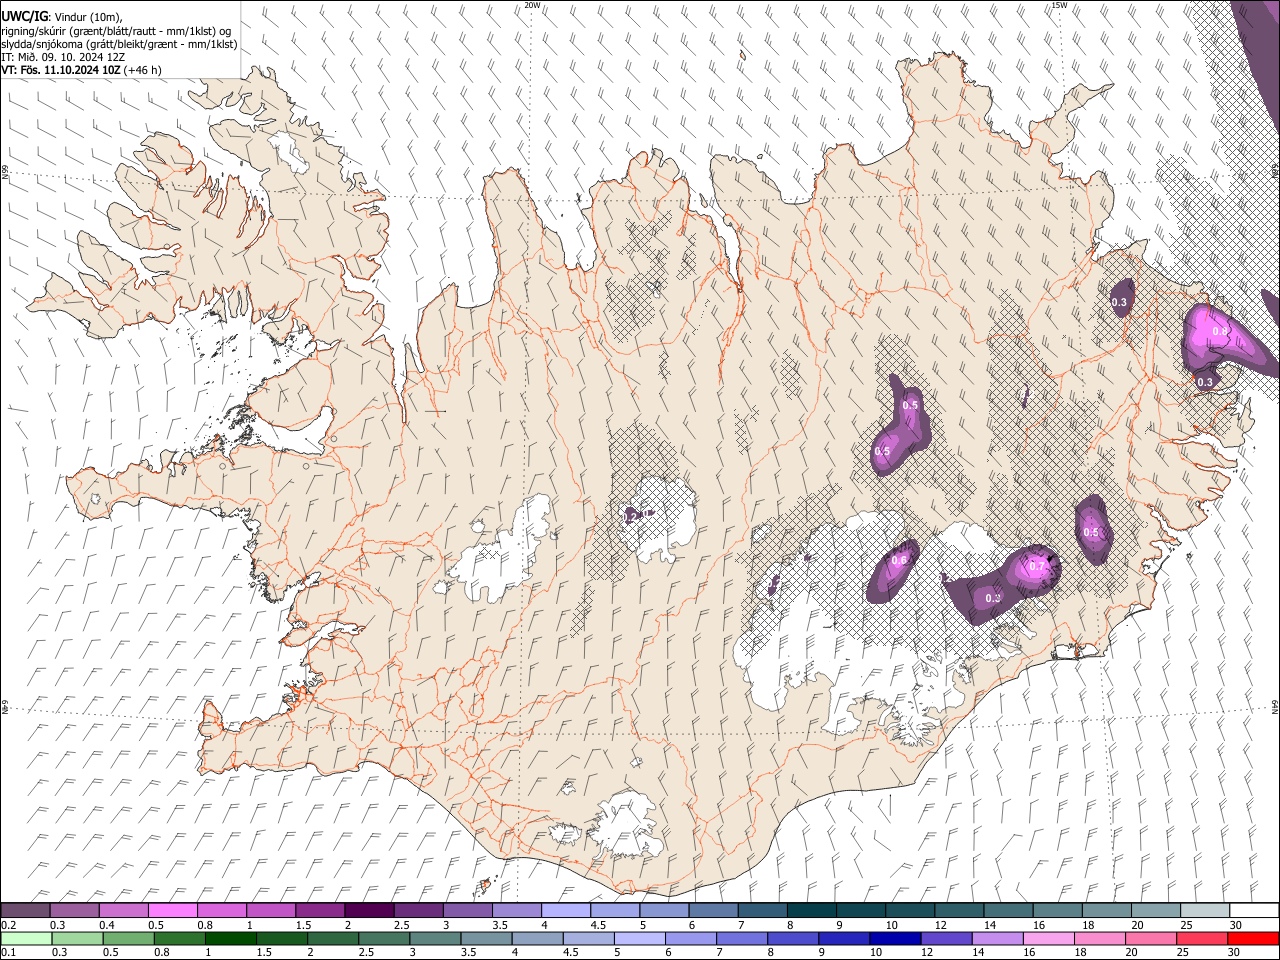Pick upper legend swatch starting at 2.5

pyautogui.click(x=417, y=911)
